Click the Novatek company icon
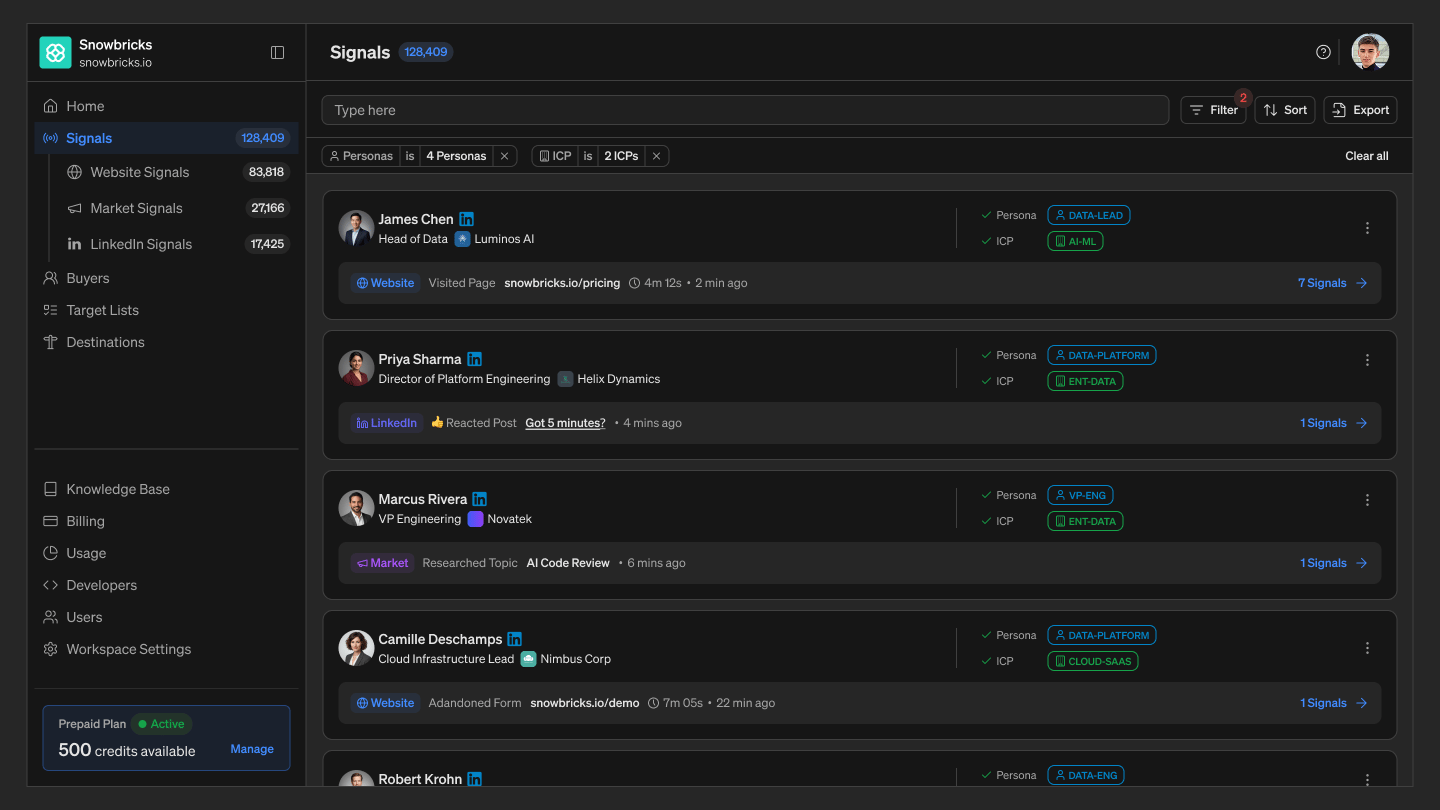1440x810 pixels. coord(475,519)
